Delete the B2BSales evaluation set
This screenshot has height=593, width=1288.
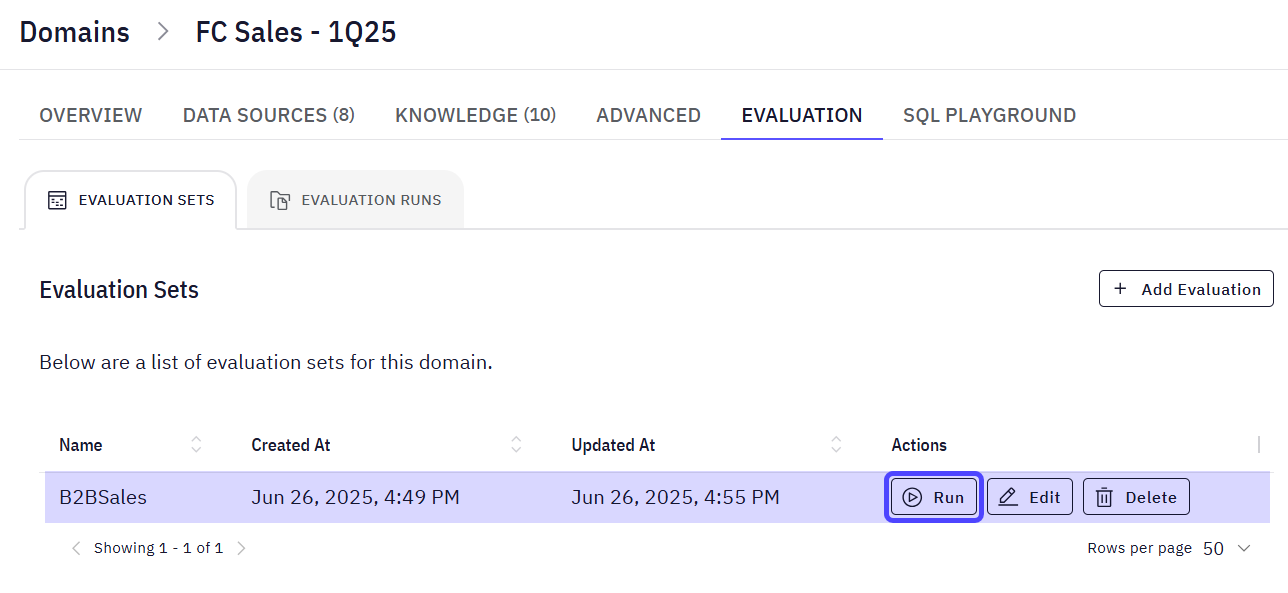click(1136, 497)
